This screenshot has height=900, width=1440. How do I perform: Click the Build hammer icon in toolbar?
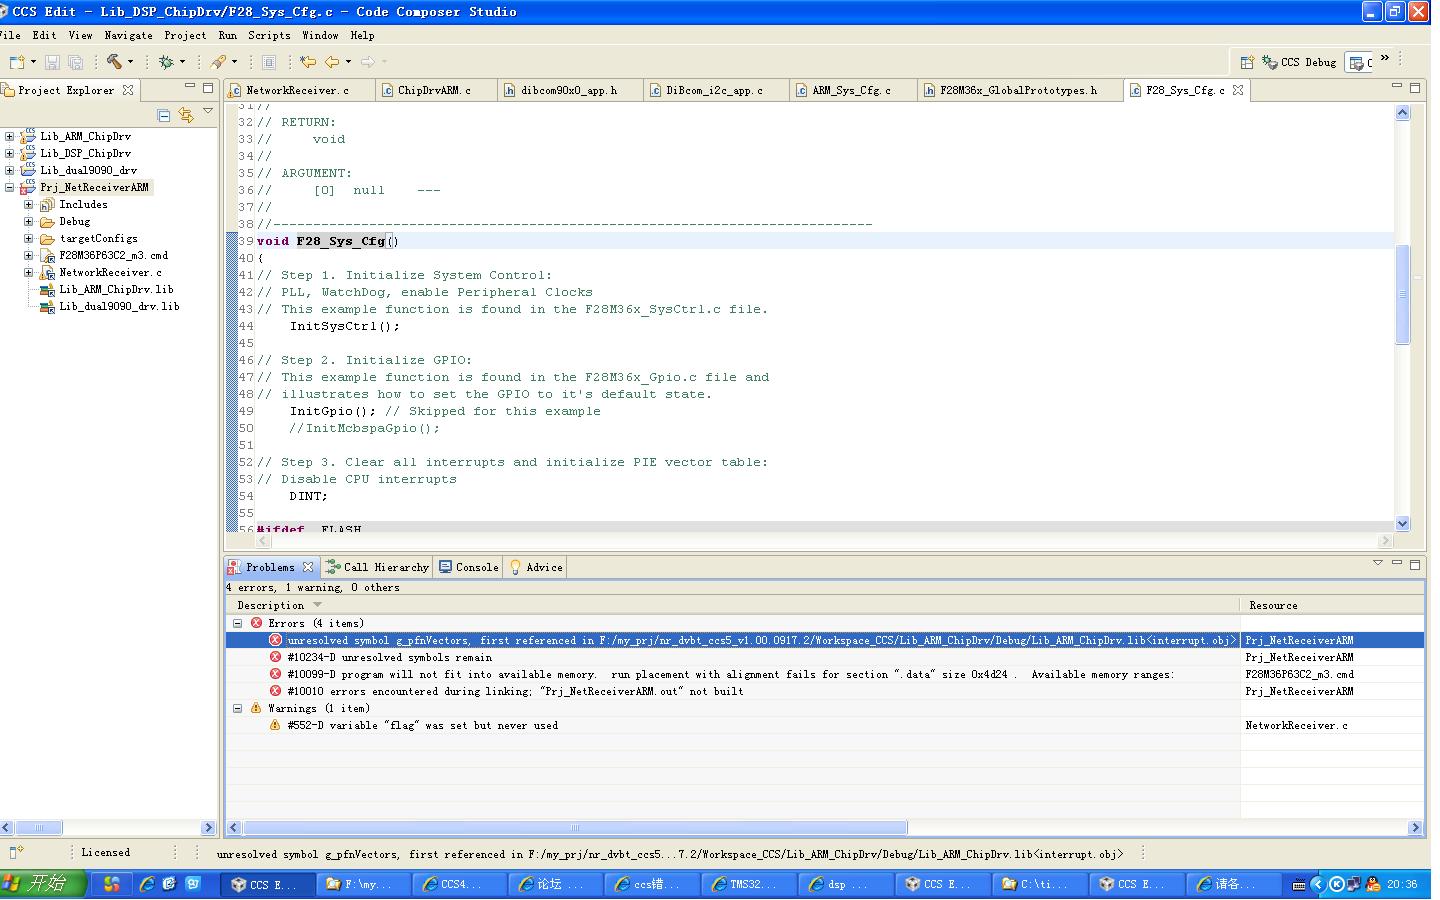click(x=114, y=62)
